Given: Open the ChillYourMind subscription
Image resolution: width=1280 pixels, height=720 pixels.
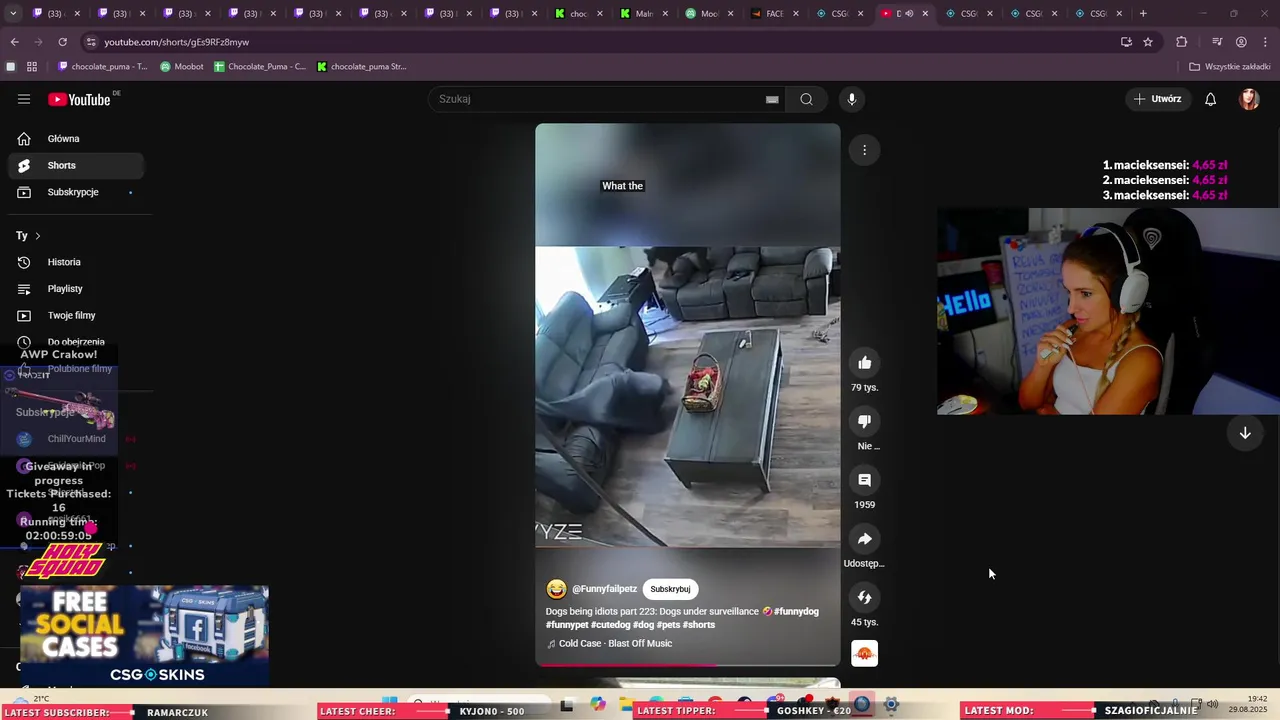Looking at the screenshot, I should pyautogui.click(x=76, y=439).
